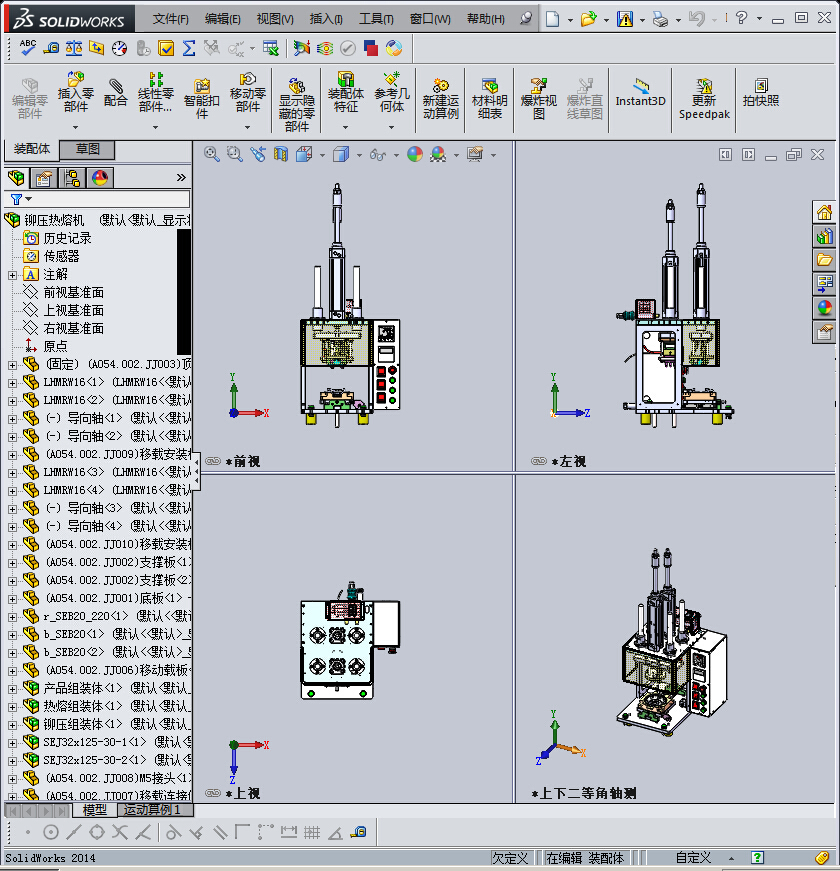Expand 产品组装体<1> tree node

pyautogui.click(x=12, y=689)
